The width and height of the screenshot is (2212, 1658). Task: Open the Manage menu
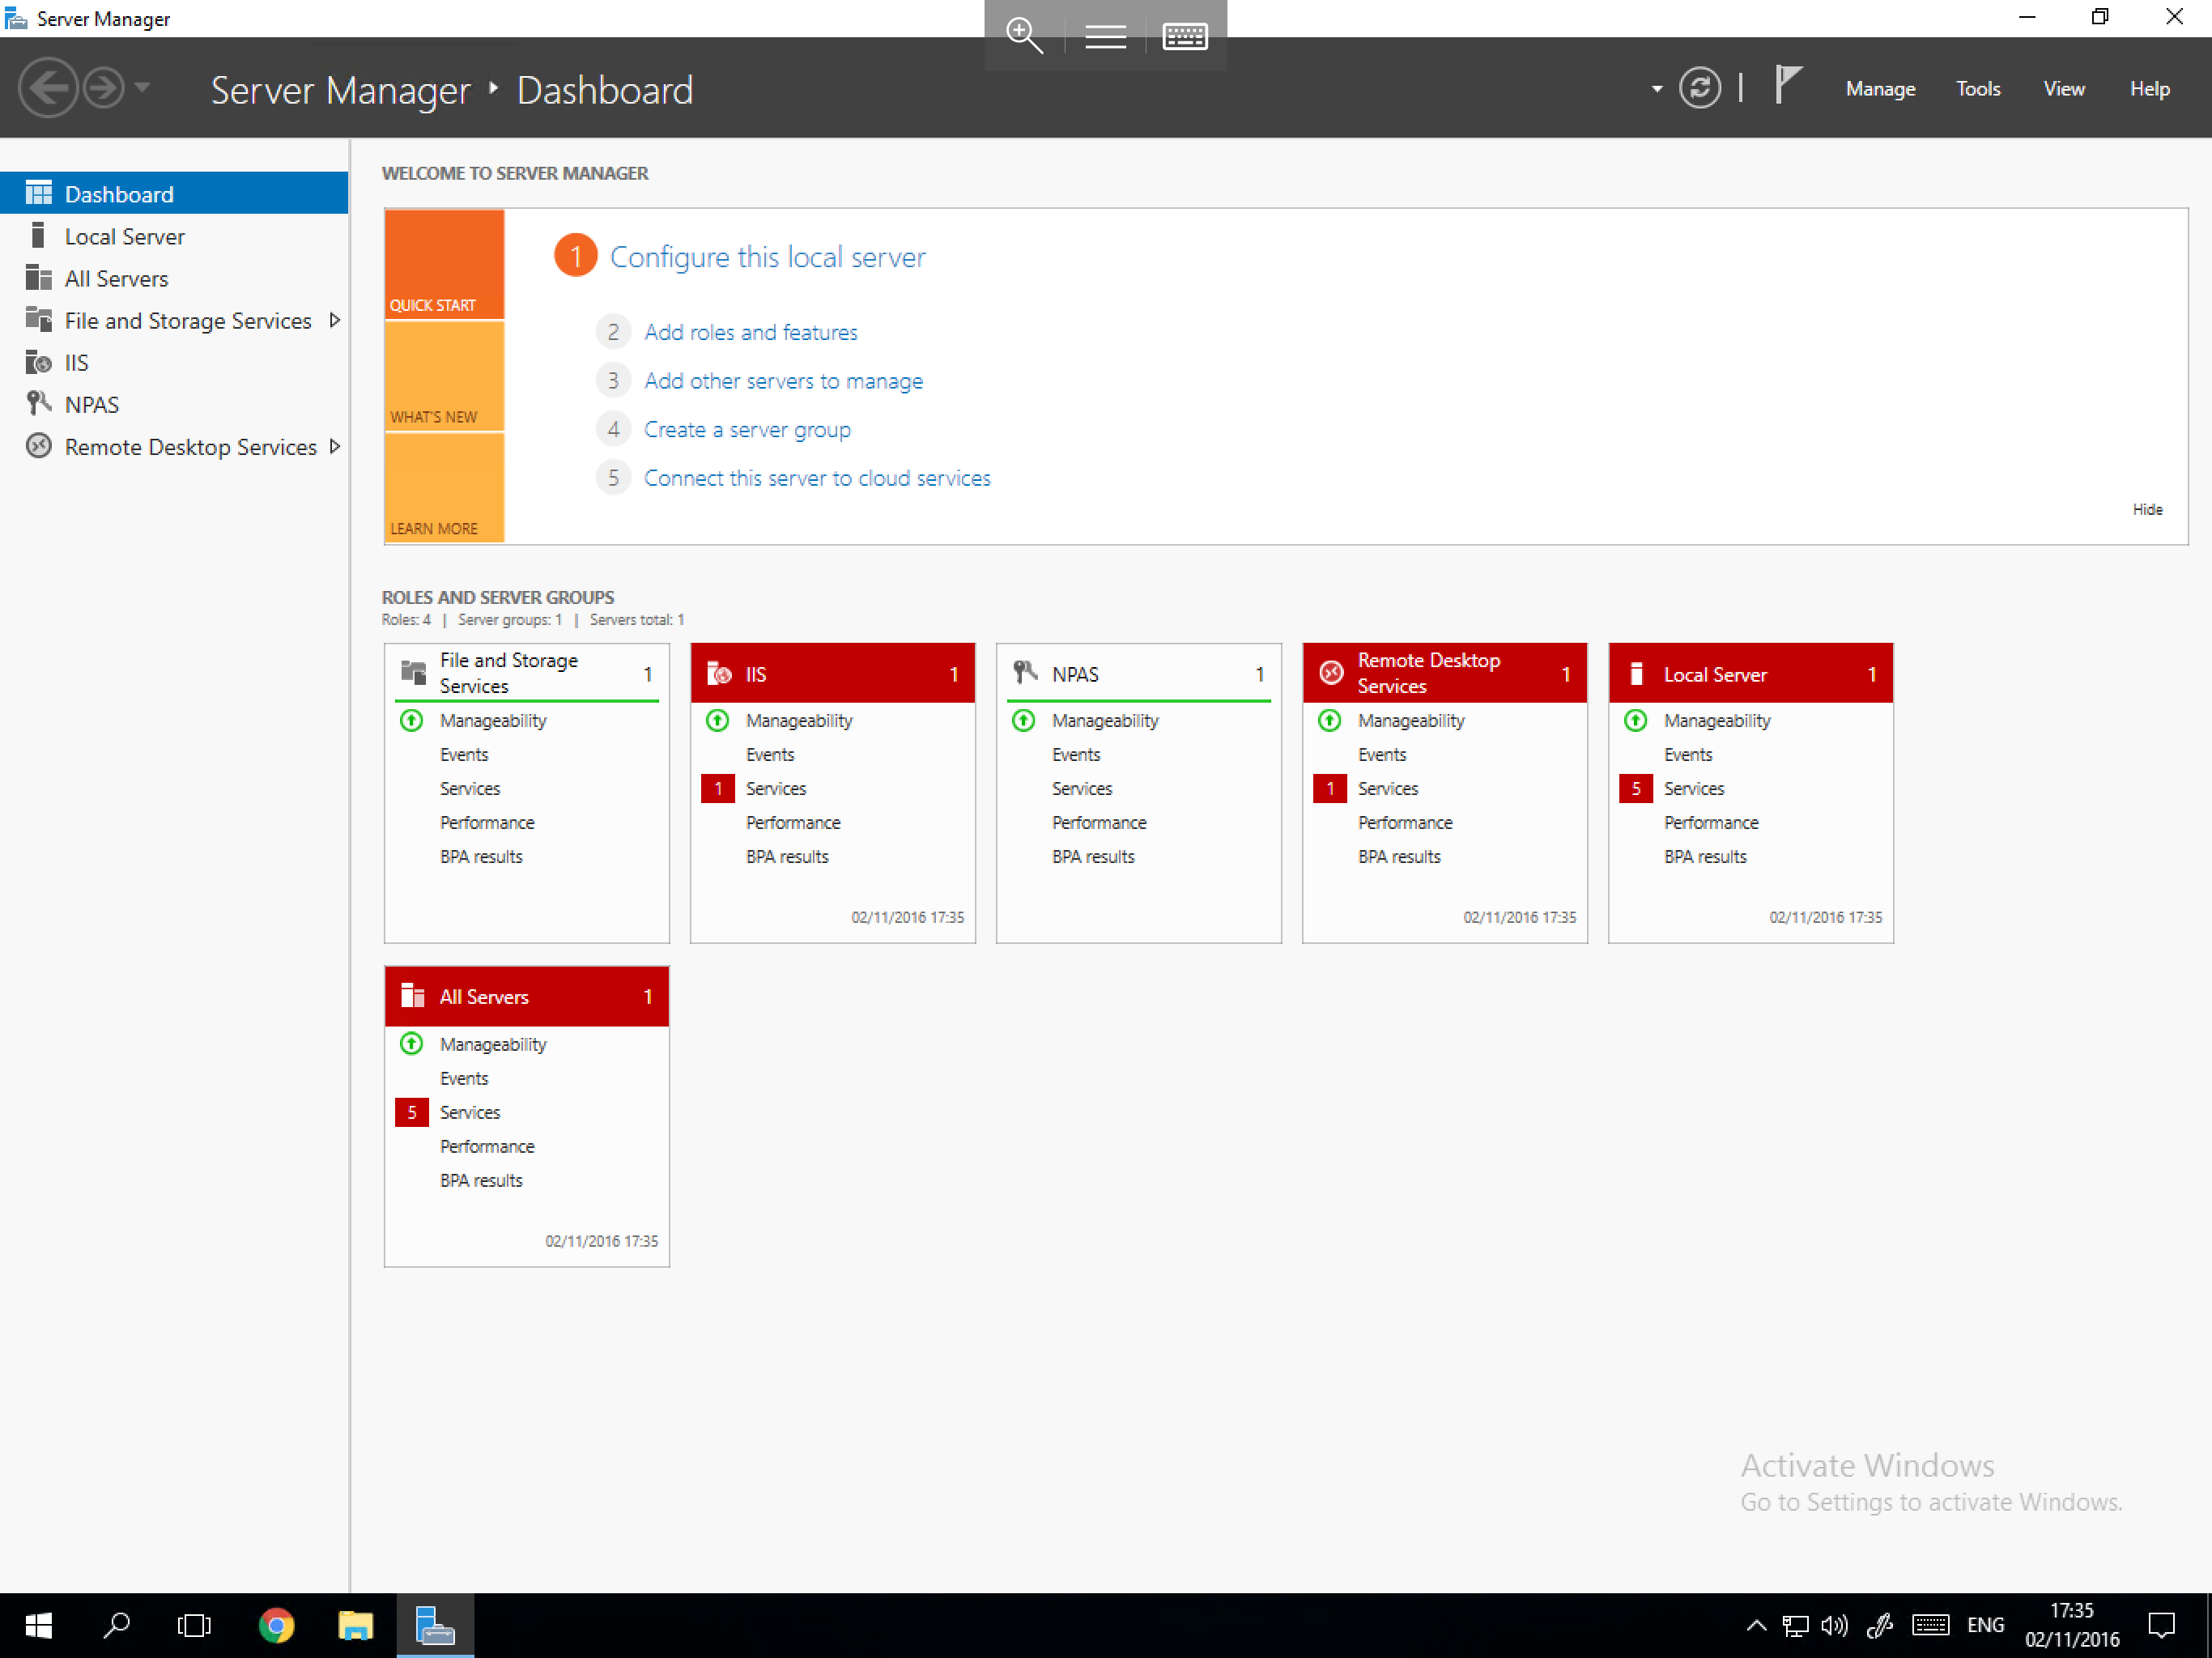(1879, 89)
